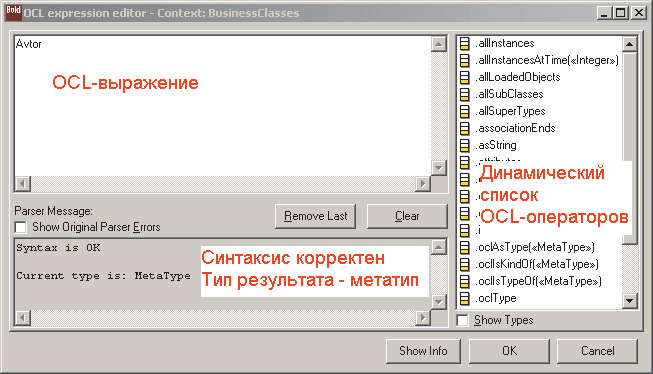Click right arrow of parser message horizontal scrollbar

[423, 318]
